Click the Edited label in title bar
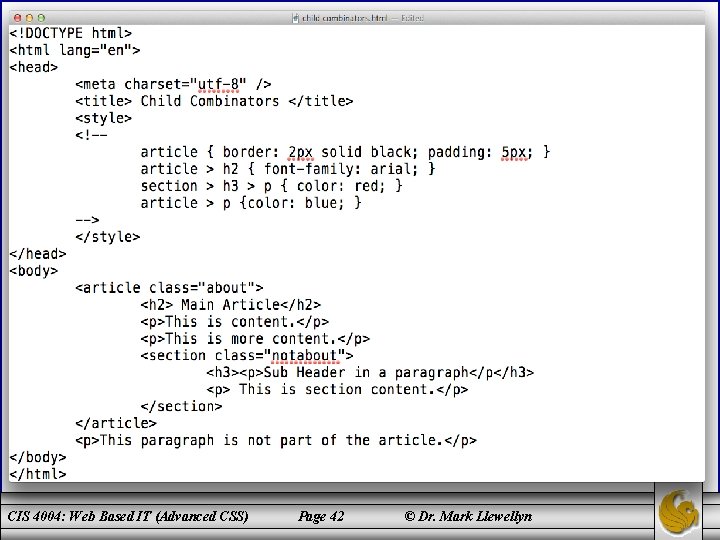 [412, 18]
